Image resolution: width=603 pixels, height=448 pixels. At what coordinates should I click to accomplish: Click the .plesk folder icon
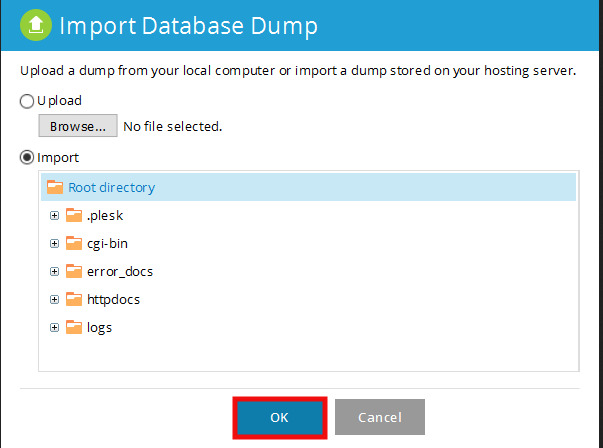pos(74,215)
